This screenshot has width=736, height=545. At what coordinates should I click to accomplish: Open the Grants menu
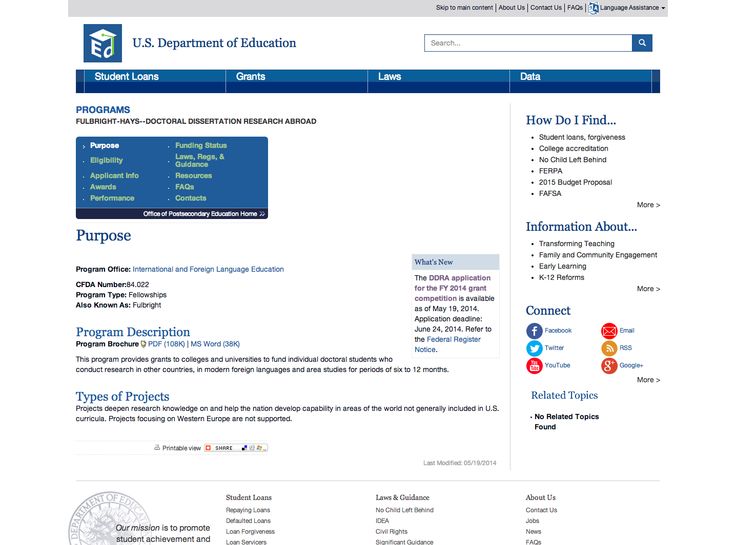point(250,77)
